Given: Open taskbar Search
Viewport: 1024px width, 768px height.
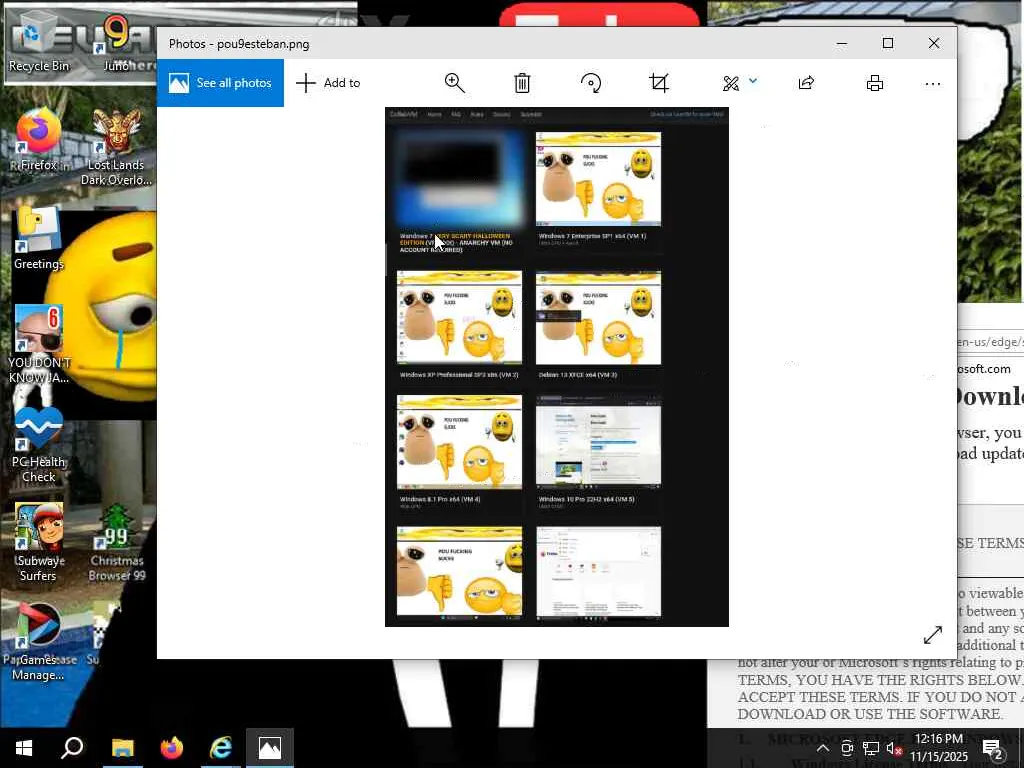Looking at the screenshot, I should (72, 748).
